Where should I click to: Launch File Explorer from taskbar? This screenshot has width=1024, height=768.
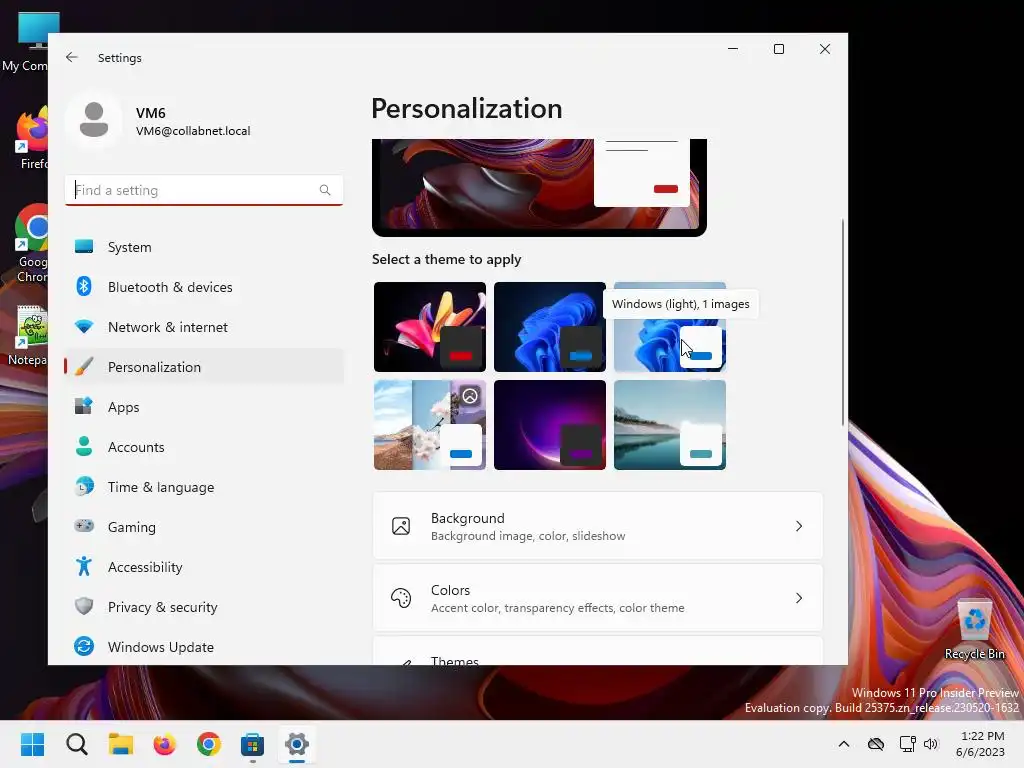pos(121,744)
